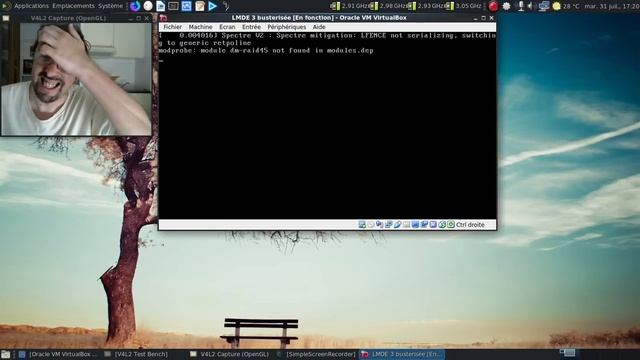Open the Emplacements menu in top panel

pos(73,6)
